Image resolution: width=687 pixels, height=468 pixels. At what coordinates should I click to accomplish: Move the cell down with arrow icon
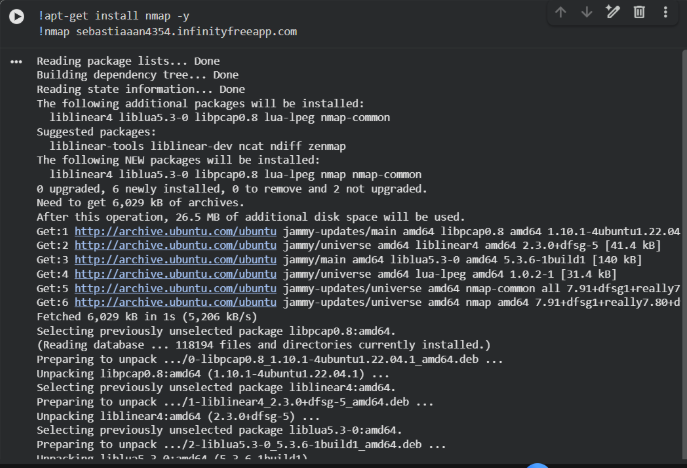[587, 12]
